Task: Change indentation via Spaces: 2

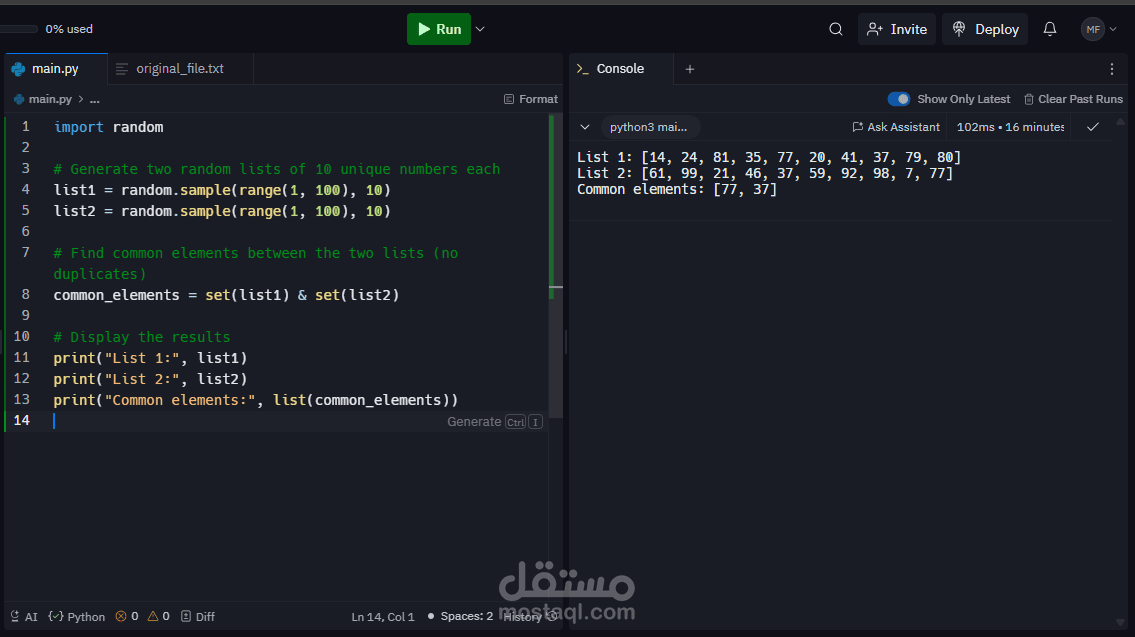Action: (x=467, y=616)
